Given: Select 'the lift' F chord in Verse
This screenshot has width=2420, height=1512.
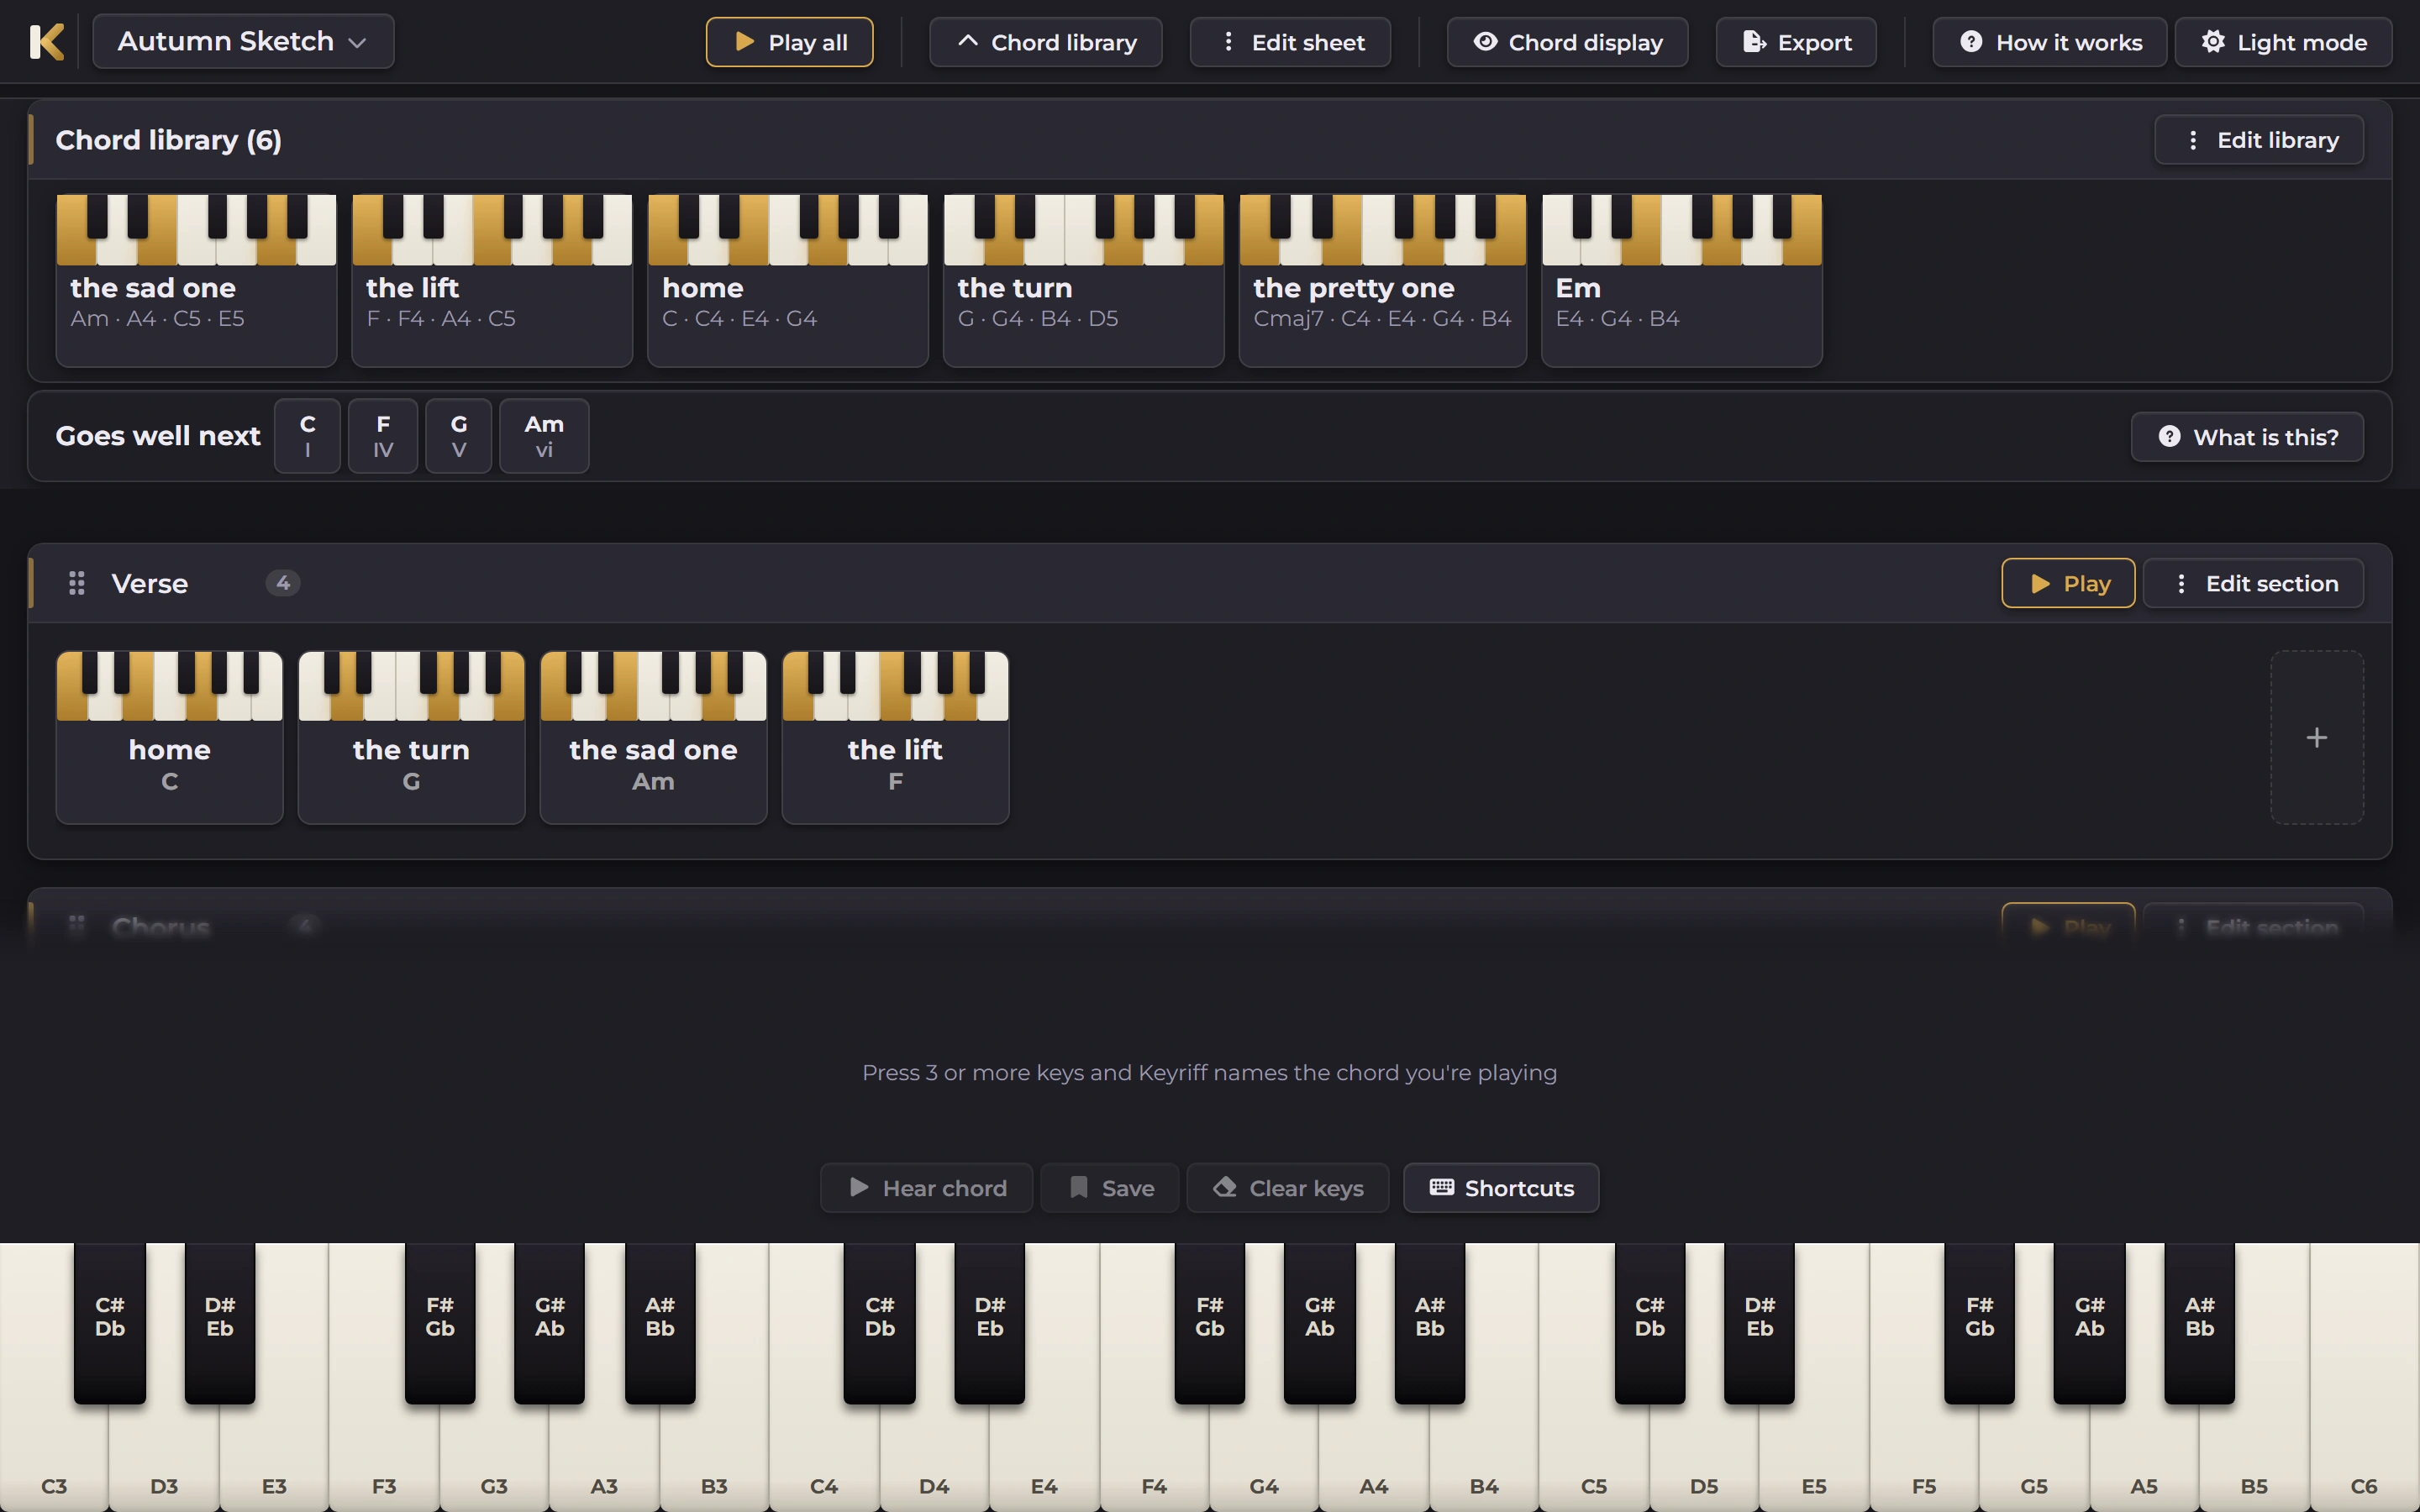Looking at the screenshot, I should pyautogui.click(x=896, y=738).
